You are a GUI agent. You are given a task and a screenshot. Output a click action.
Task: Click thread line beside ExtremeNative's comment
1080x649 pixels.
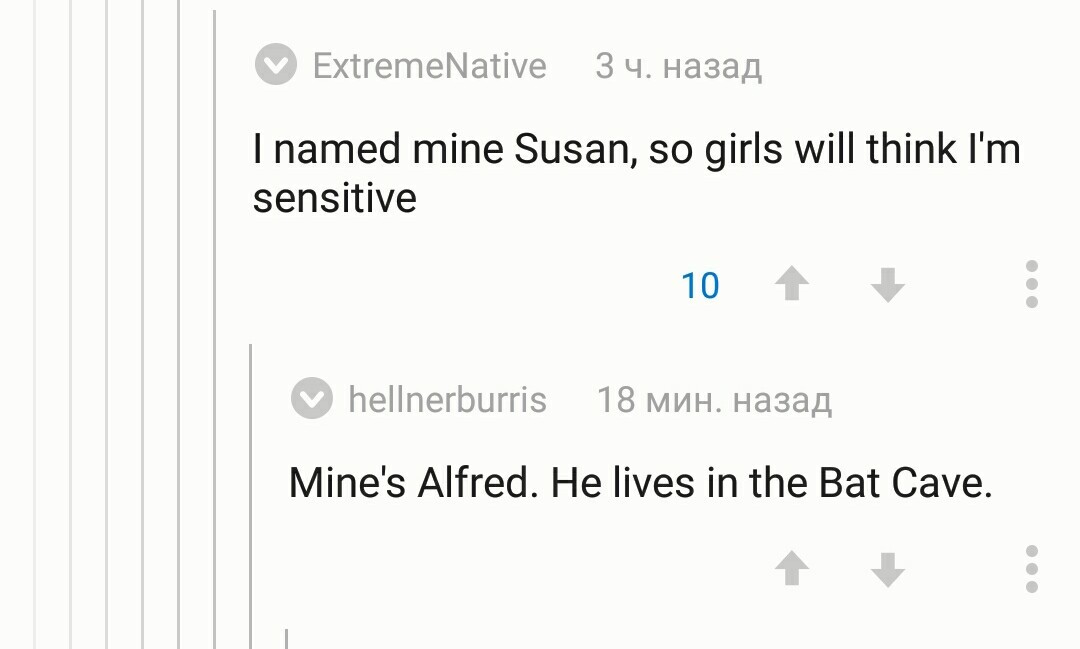(x=215, y=300)
